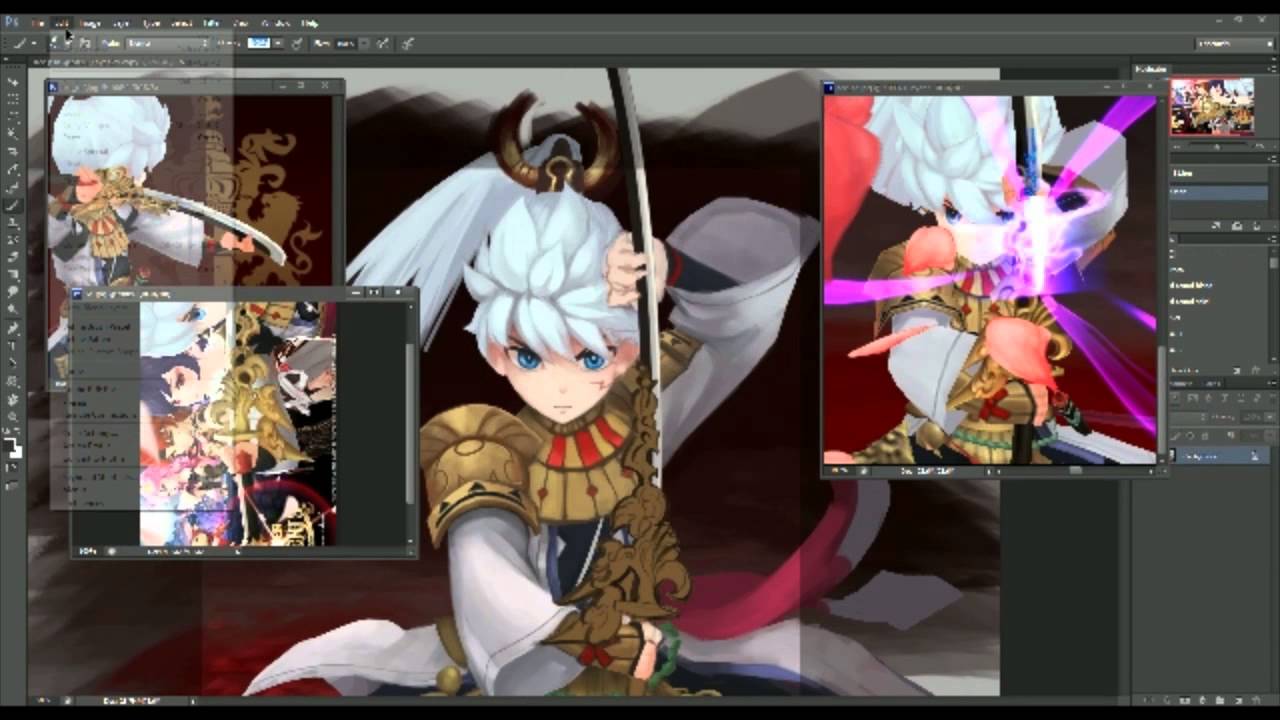Screen dimensions: 1280x720
Task: Select the highlighted history state row
Action: click(x=1219, y=192)
